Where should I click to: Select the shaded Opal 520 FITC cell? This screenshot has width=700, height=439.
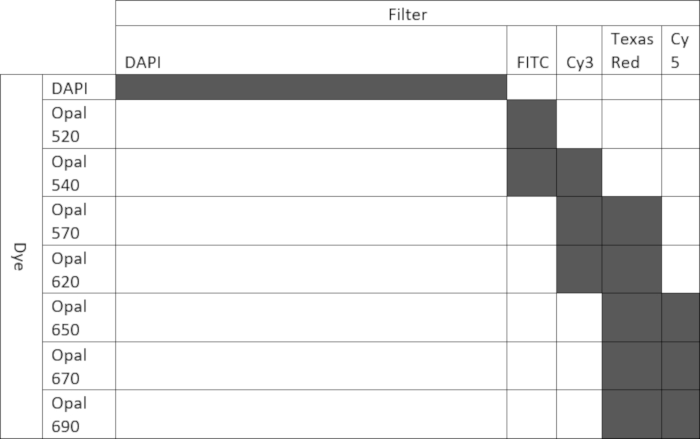coord(531,124)
